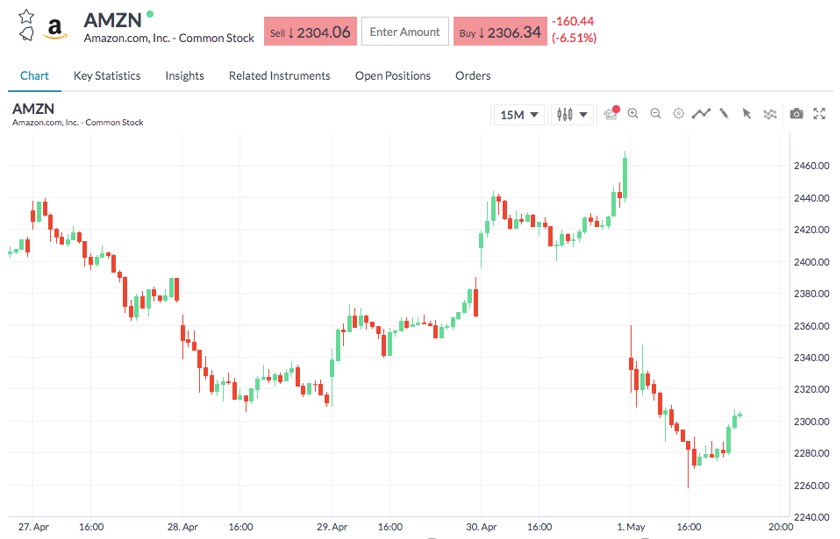Click the 1. May date axis label
Image resolution: width=840 pixels, height=539 pixels.
tap(631, 527)
